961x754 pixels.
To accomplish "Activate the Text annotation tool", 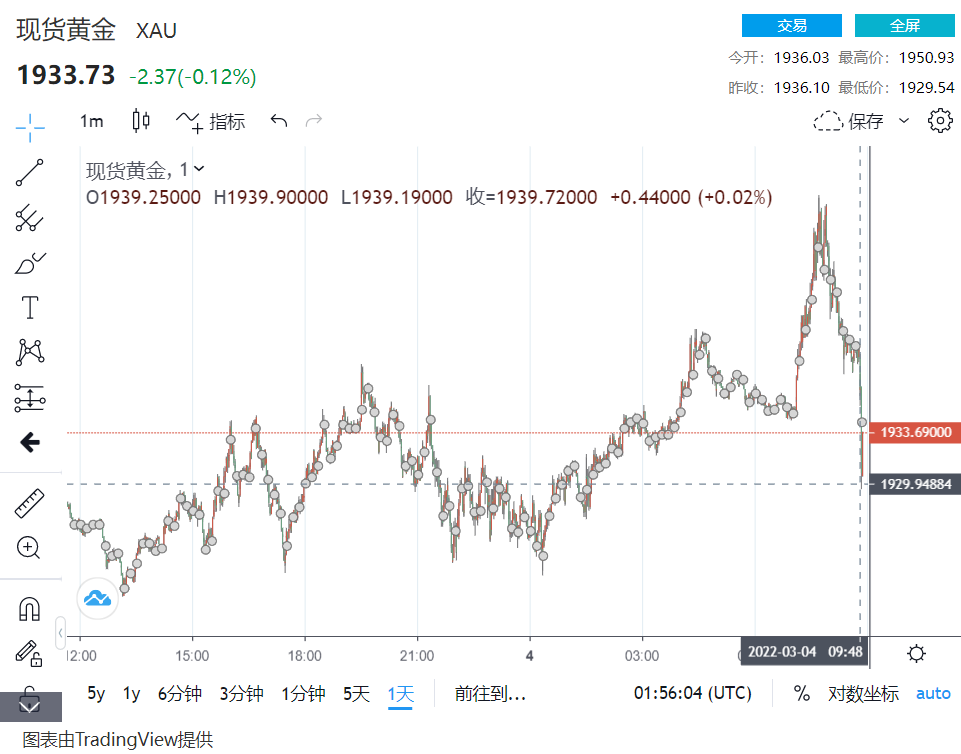I will [x=30, y=307].
